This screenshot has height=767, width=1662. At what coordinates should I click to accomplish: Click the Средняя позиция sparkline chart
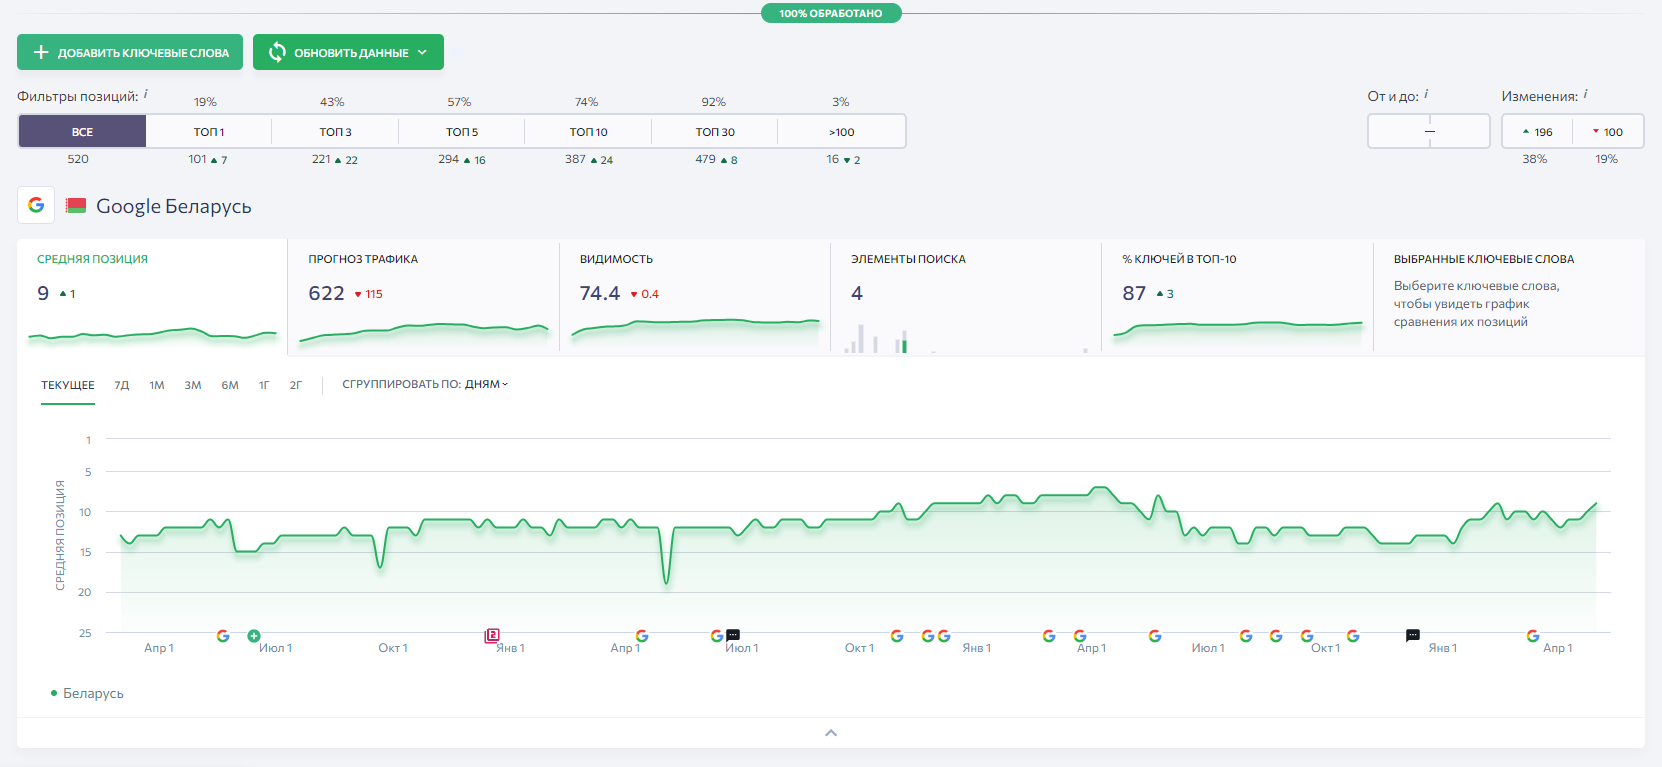coord(152,335)
